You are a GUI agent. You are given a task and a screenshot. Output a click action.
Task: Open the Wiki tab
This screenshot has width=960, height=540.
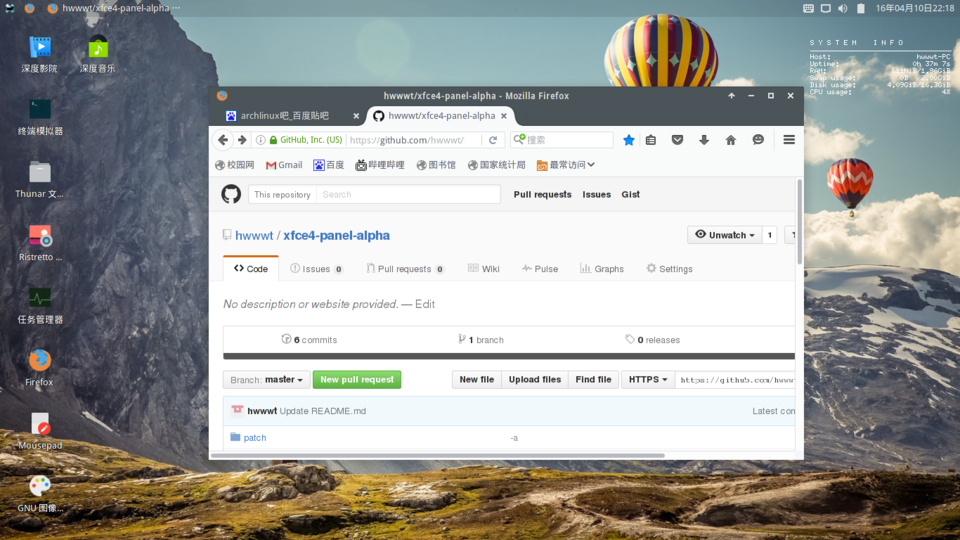[484, 269]
